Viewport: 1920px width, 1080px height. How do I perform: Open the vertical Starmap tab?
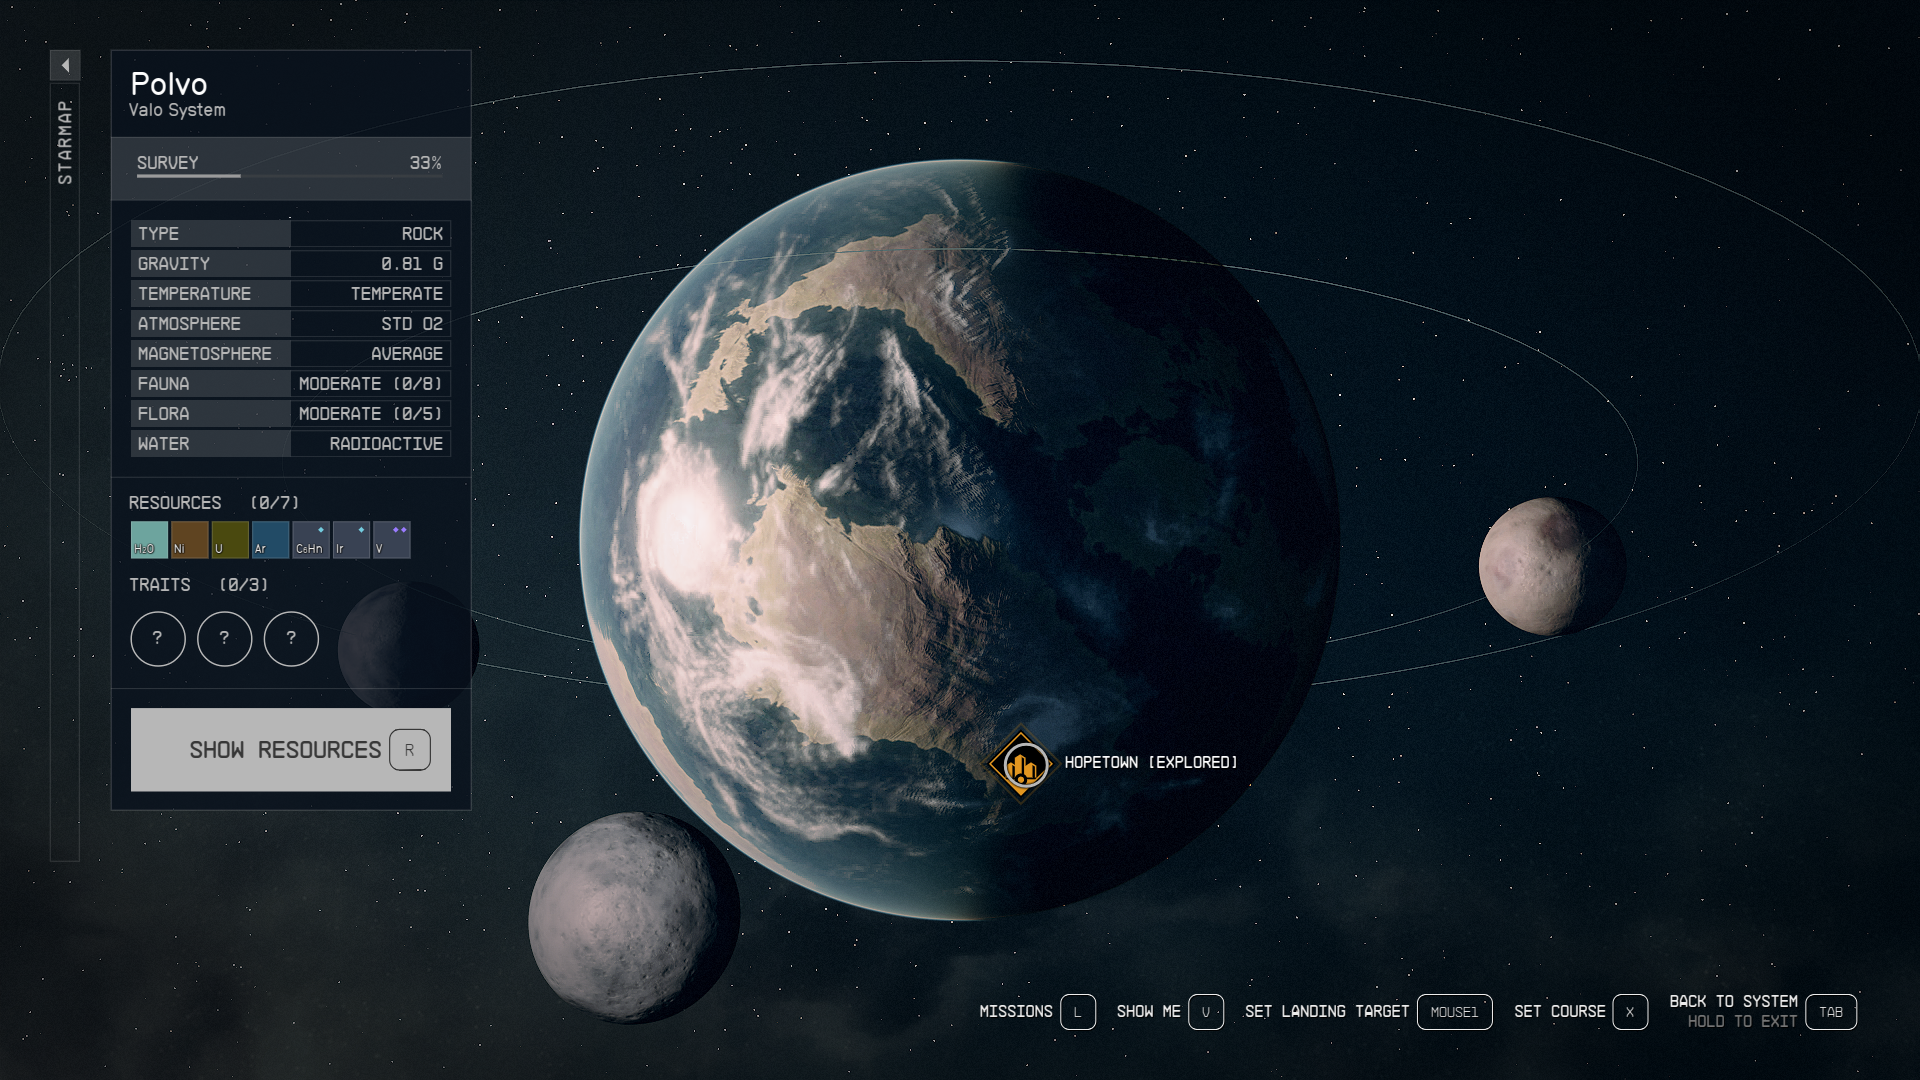coord(65,142)
